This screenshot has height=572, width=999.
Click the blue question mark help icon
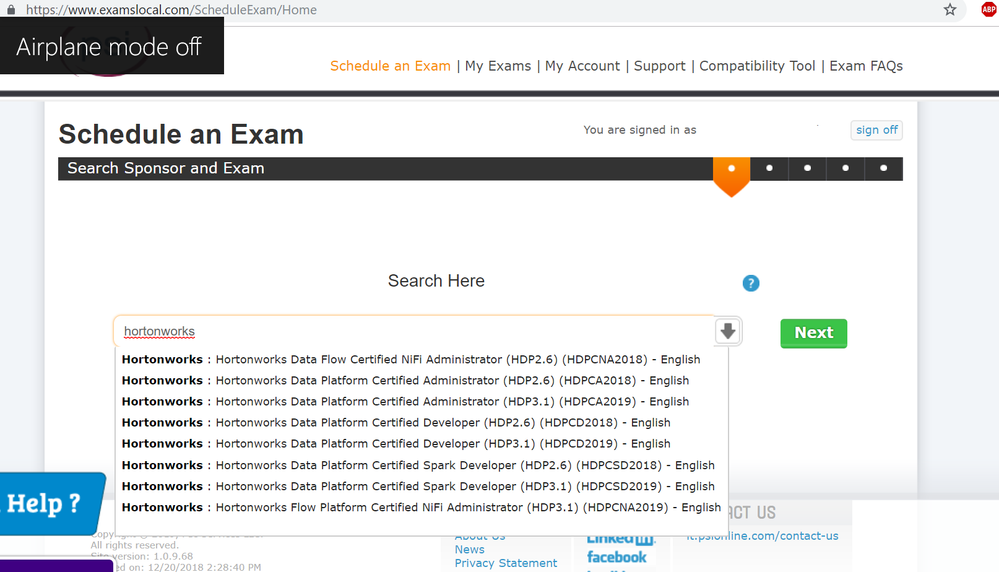[x=751, y=283]
